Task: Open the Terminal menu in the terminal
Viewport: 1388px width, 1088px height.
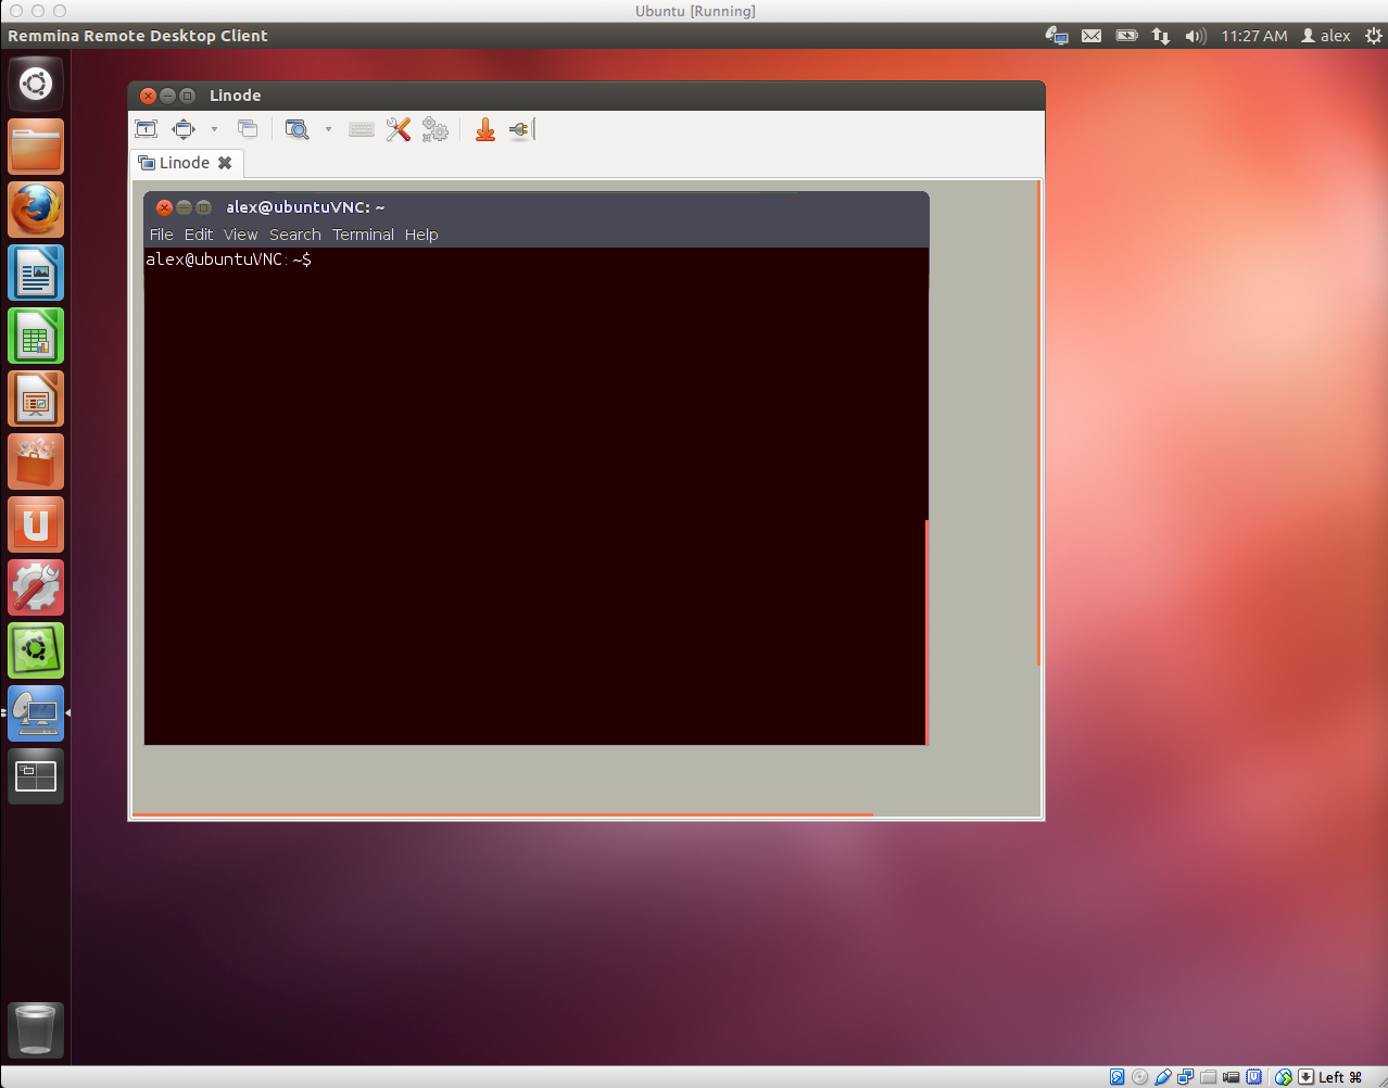Action: (x=363, y=234)
